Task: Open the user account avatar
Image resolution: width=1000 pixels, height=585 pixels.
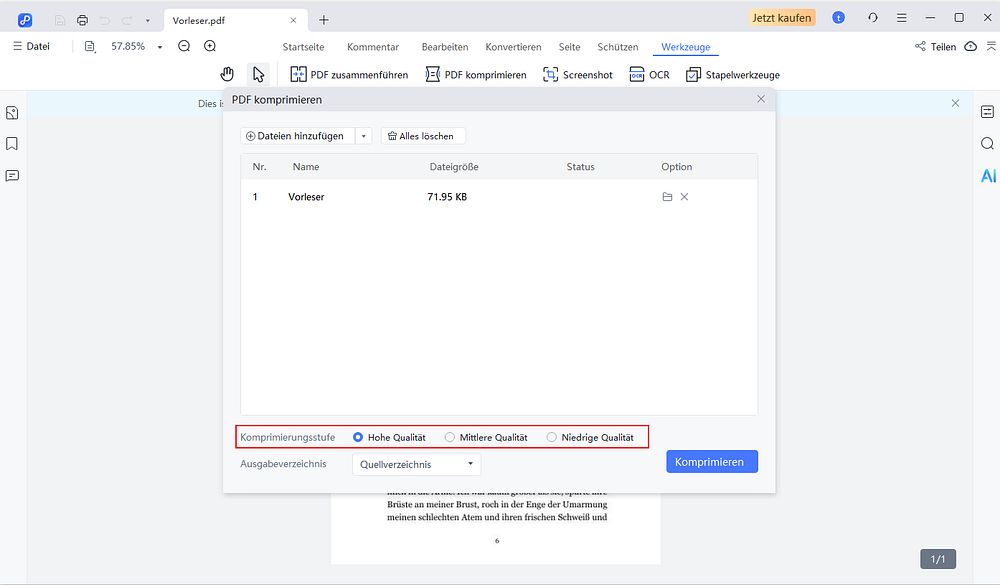Action: (x=839, y=18)
